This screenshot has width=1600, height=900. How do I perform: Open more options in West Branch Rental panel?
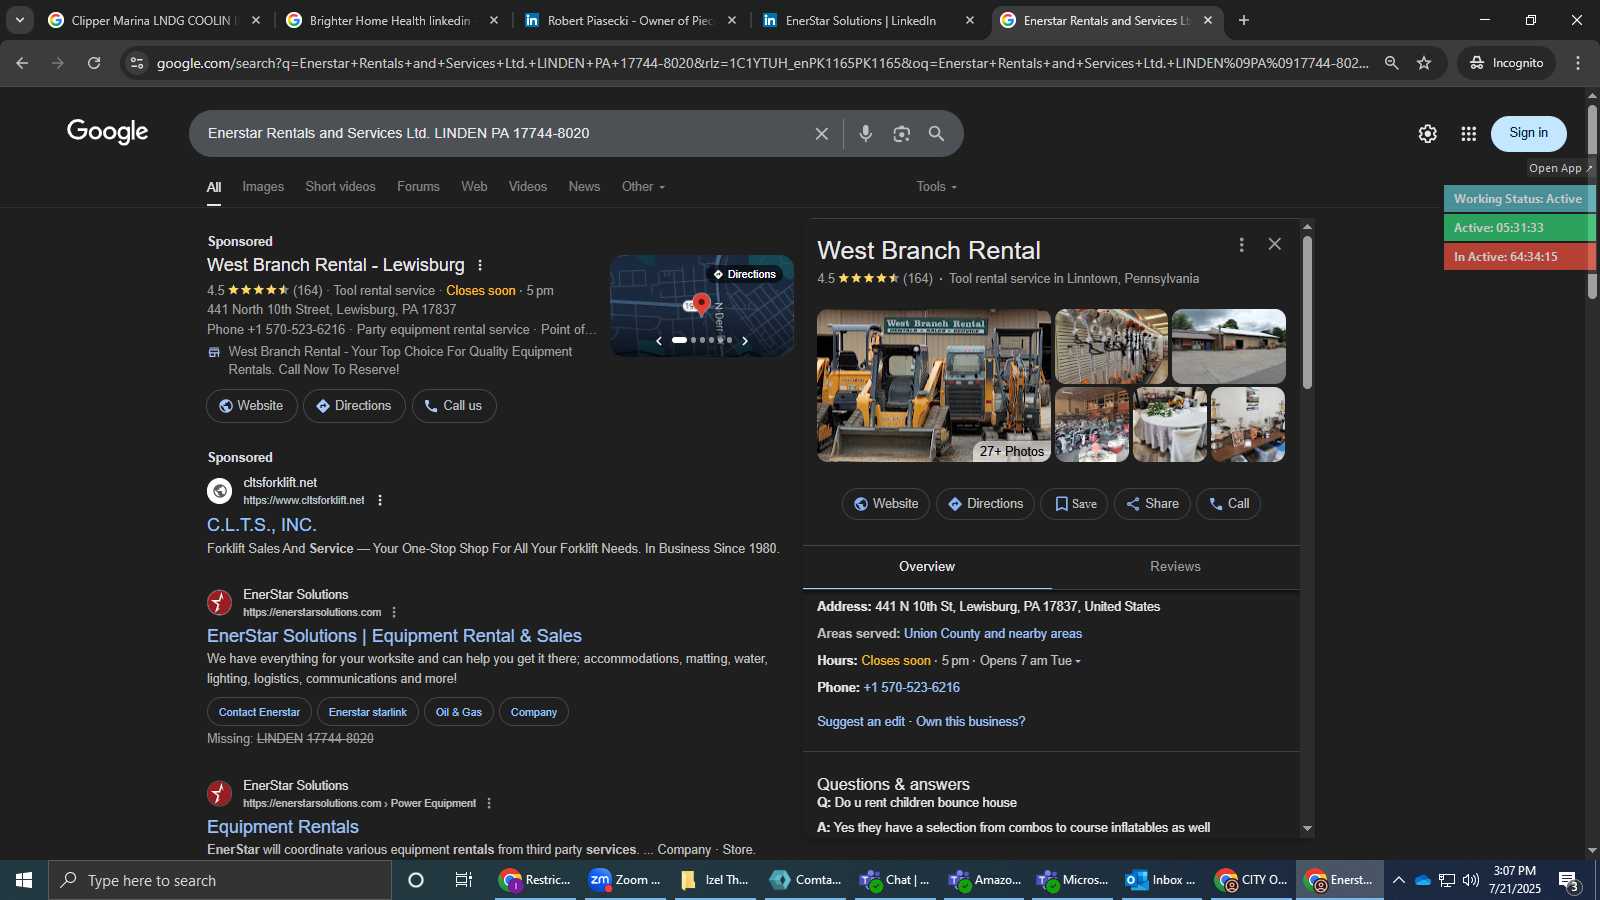[x=1242, y=245]
